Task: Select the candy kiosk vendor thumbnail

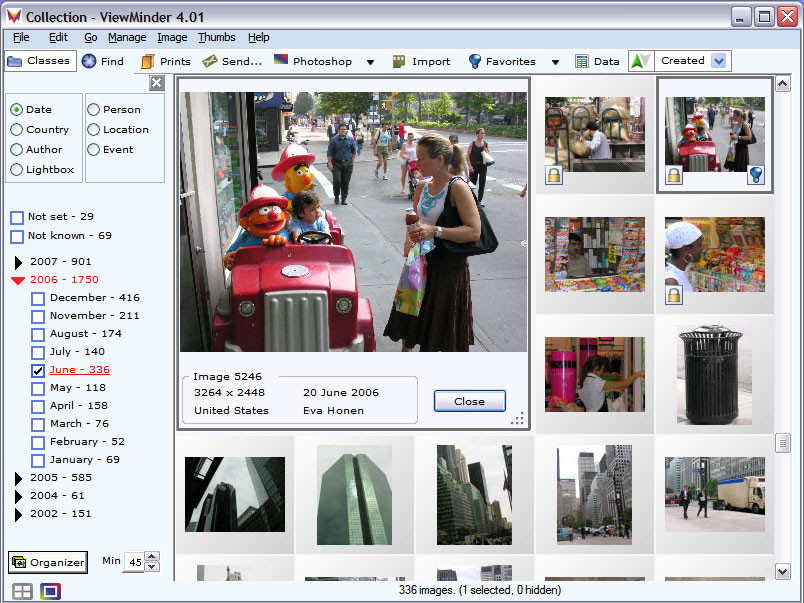Action: pyautogui.click(x=595, y=254)
